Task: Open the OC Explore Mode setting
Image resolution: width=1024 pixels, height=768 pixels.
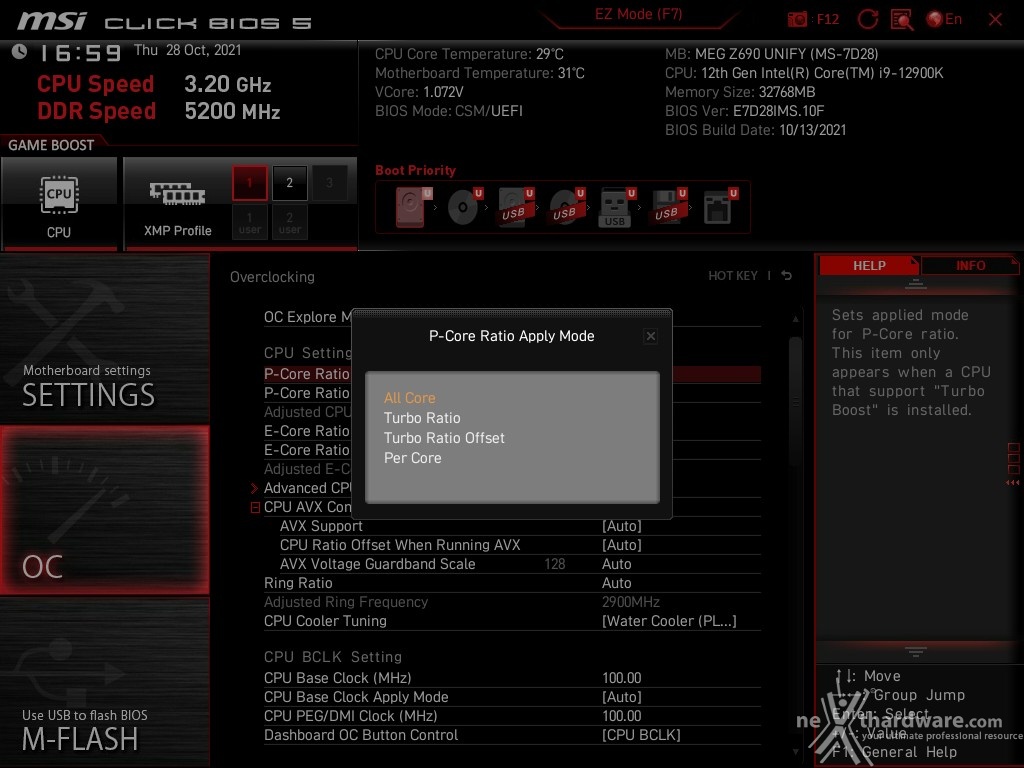Action: [308, 317]
